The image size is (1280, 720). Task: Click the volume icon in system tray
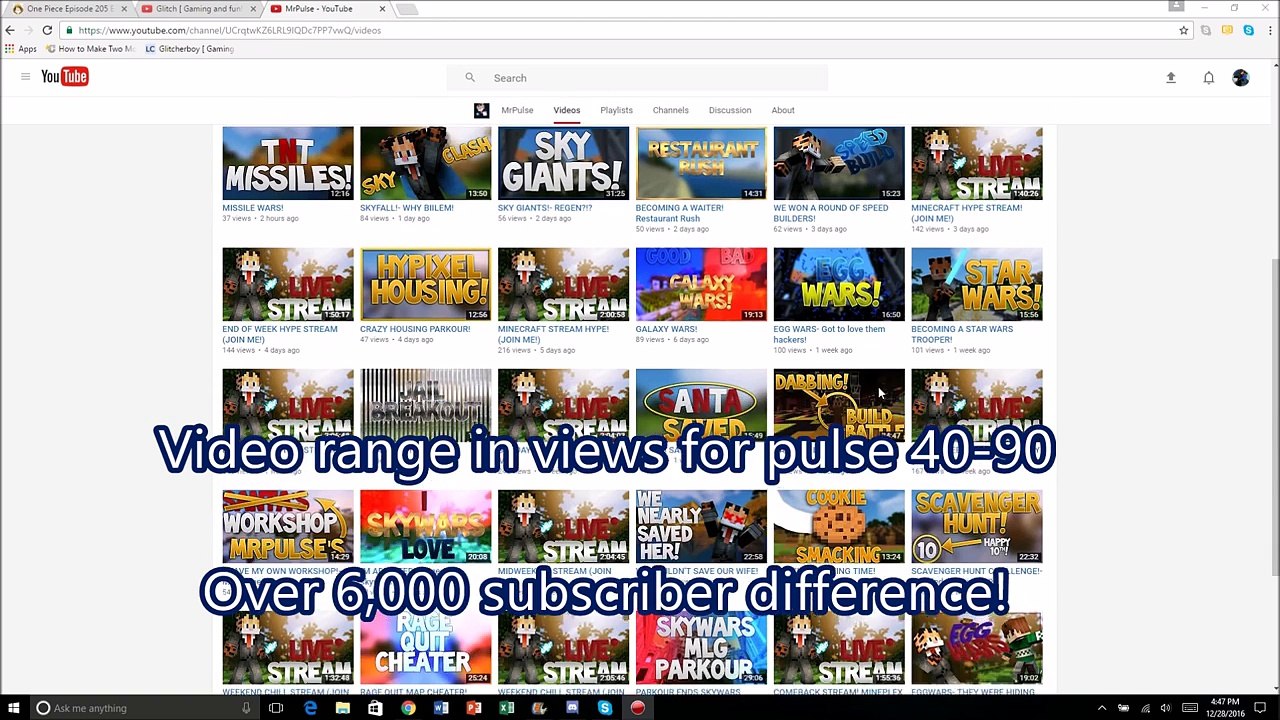click(x=1165, y=708)
